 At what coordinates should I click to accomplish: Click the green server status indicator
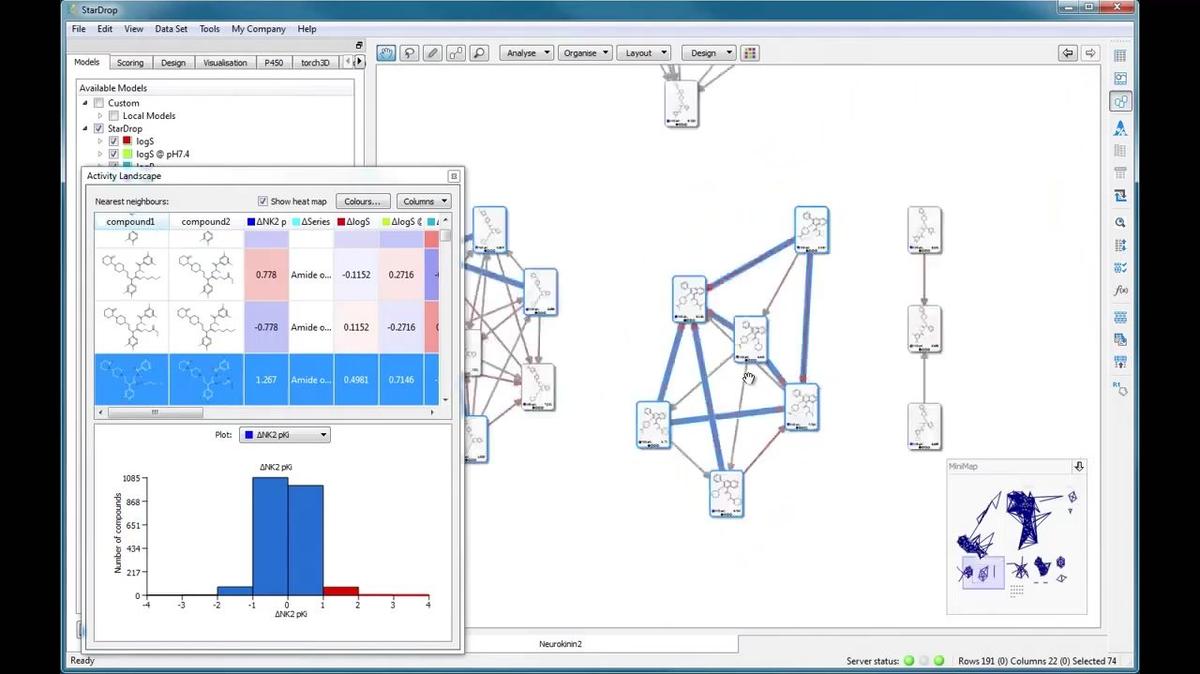coord(908,660)
